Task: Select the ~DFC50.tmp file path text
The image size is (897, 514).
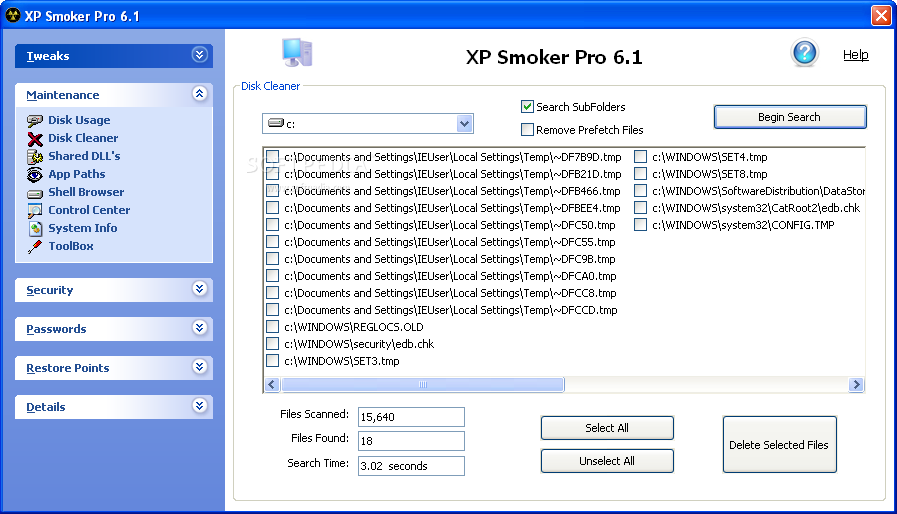Action: point(450,225)
